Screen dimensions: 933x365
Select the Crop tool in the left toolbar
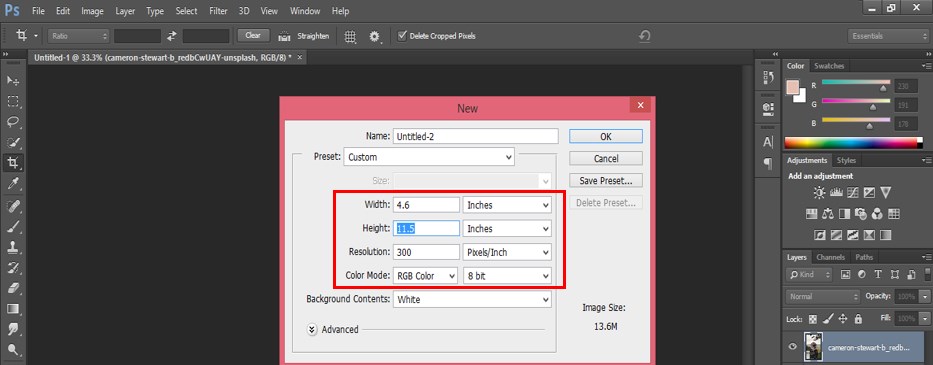[x=13, y=163]
